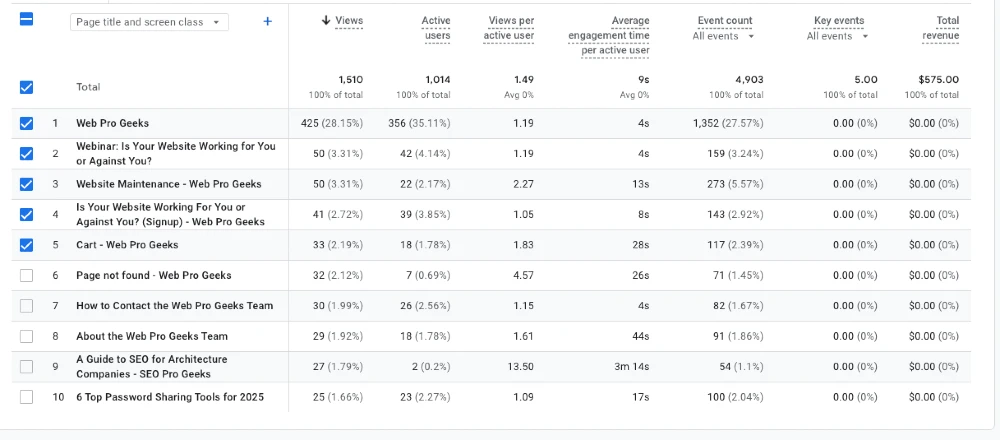
Task: Toggle the select-all indeterminate checkbox in header
Action: (27, 19)
